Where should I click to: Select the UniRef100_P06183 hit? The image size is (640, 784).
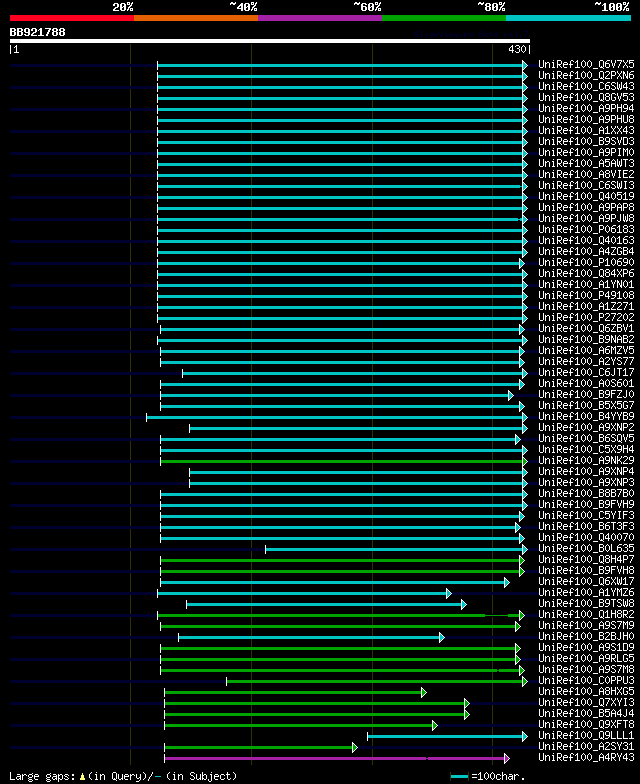586,230
